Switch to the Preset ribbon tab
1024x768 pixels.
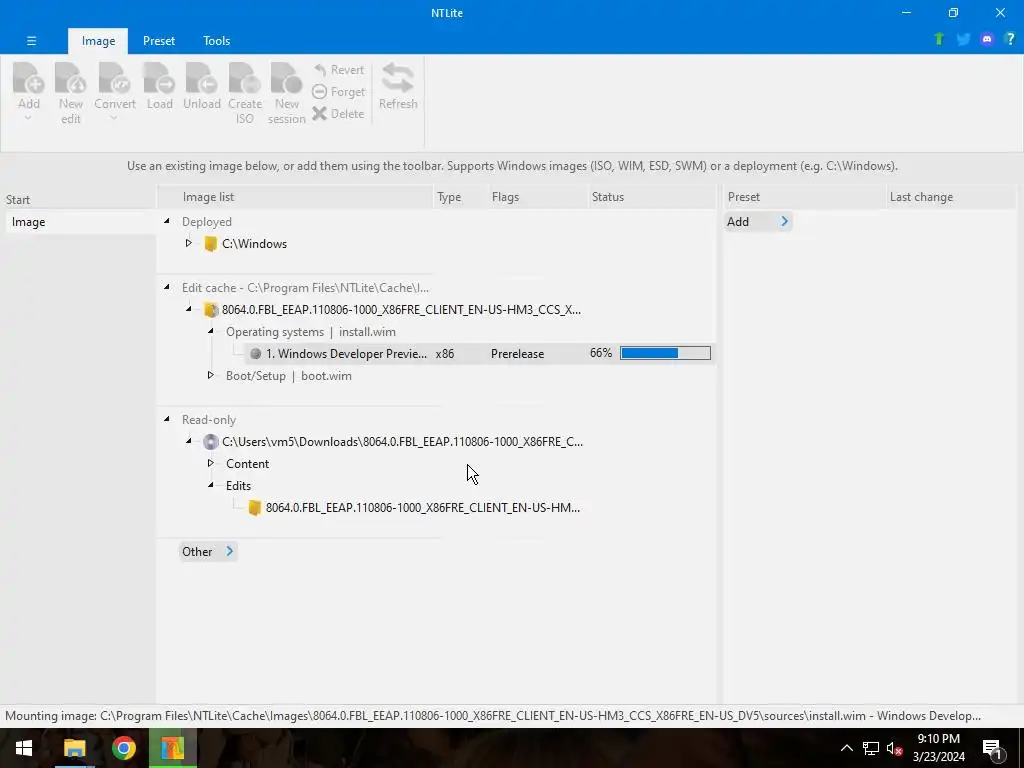pos(159,40)
